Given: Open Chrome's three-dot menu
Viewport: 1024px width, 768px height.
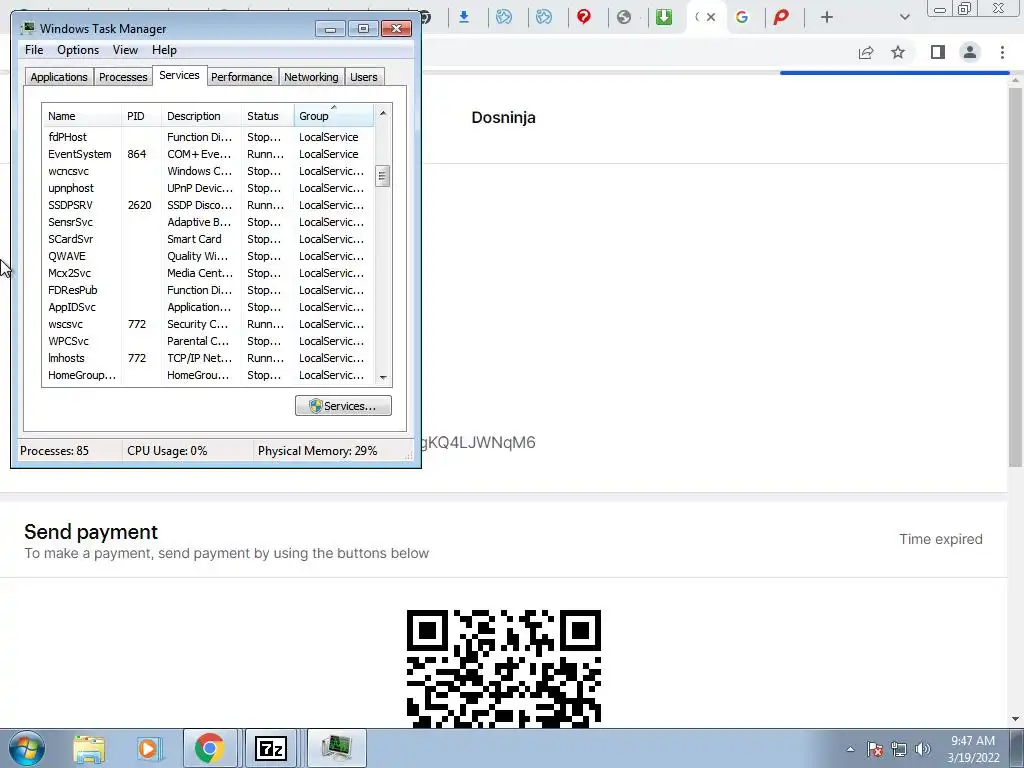Looking at the screenshot, I should coord(1002,52).
